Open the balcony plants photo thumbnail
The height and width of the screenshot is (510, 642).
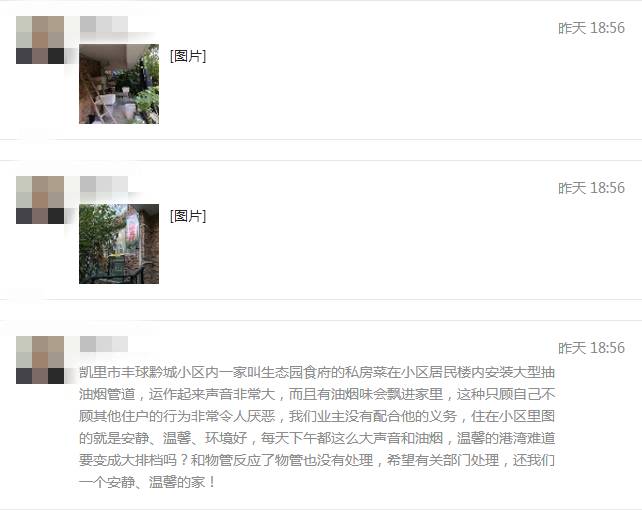(119, 84)
